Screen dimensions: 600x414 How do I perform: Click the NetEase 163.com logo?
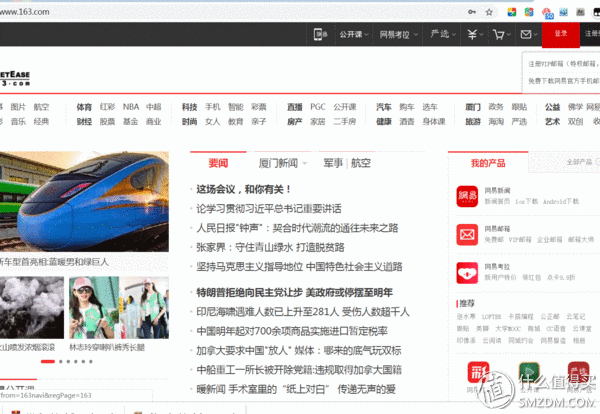[x=15, y=78]
